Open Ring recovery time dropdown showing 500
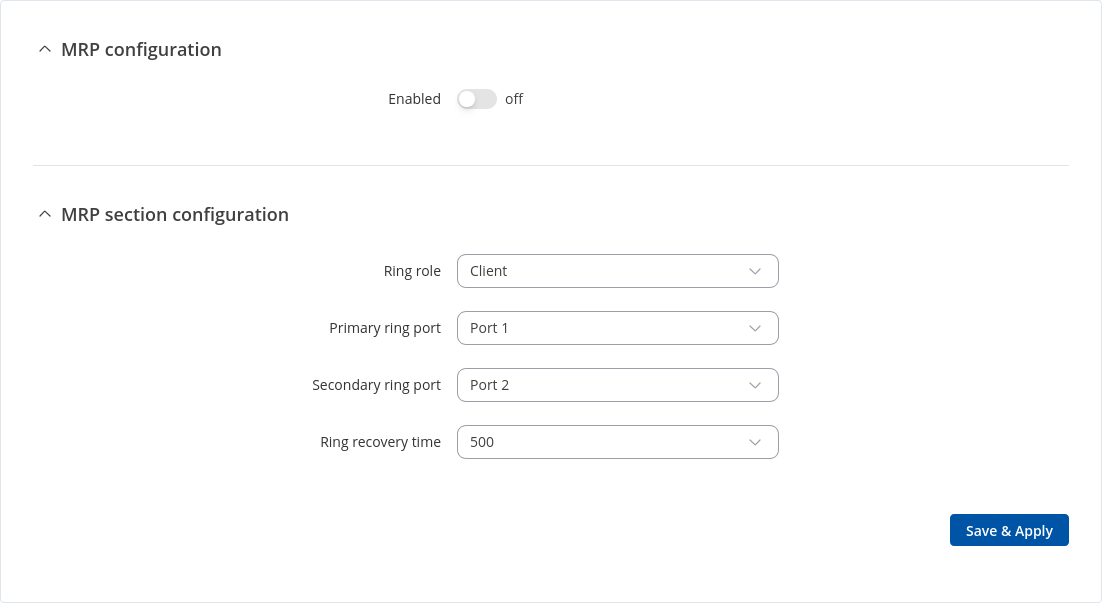The image size is (1102, 603). click(600, 442)
